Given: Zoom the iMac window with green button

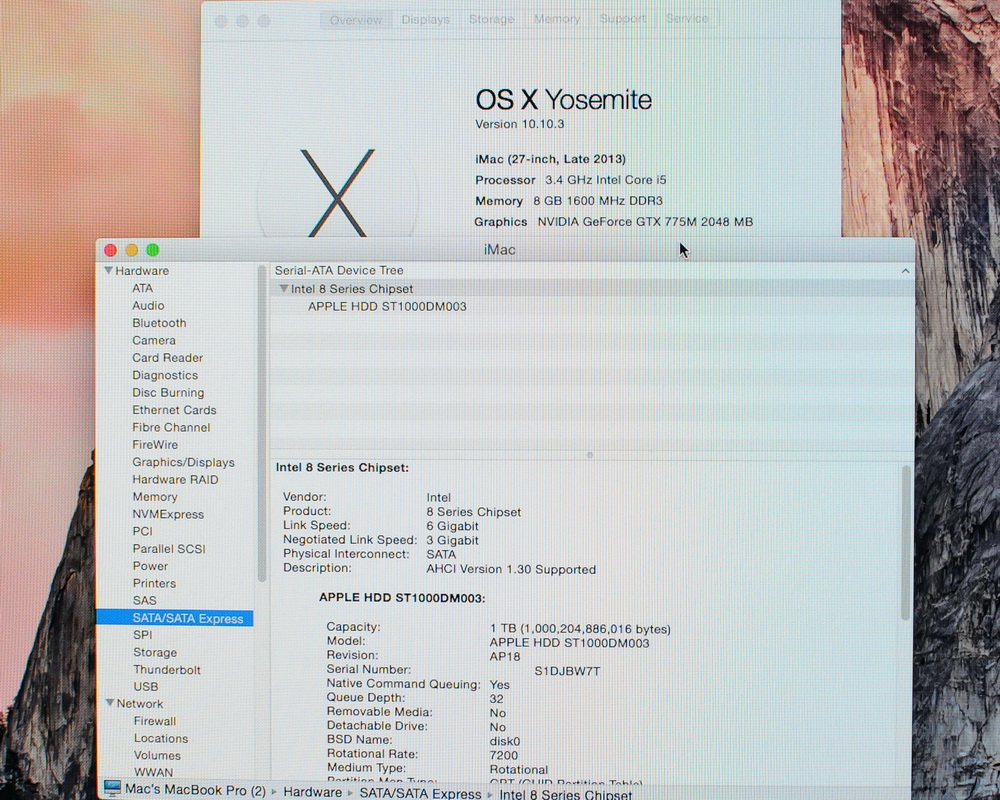Looking at the screenshot, I should pos(153,250).
